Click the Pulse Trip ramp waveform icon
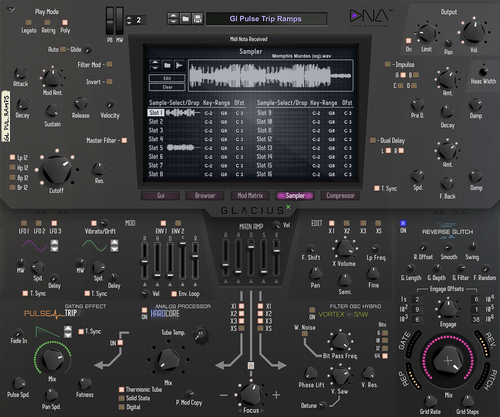This screenshot has height=417, width=500. [47, 332]
